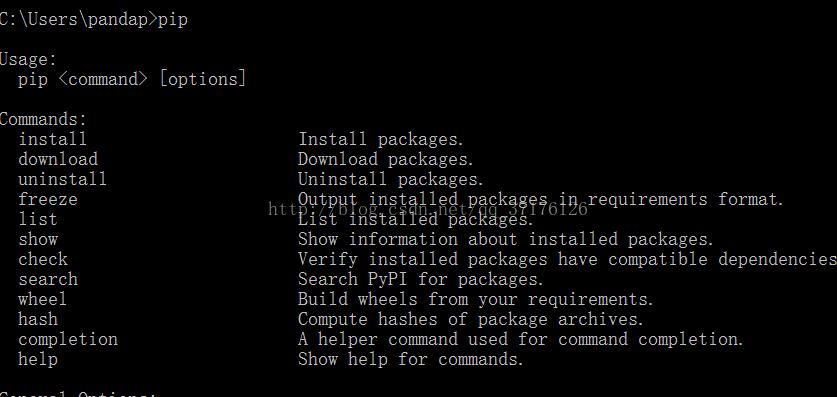Click the 'list' command name
This screenshot has height=397, width=837.
[x=38, y=219]
